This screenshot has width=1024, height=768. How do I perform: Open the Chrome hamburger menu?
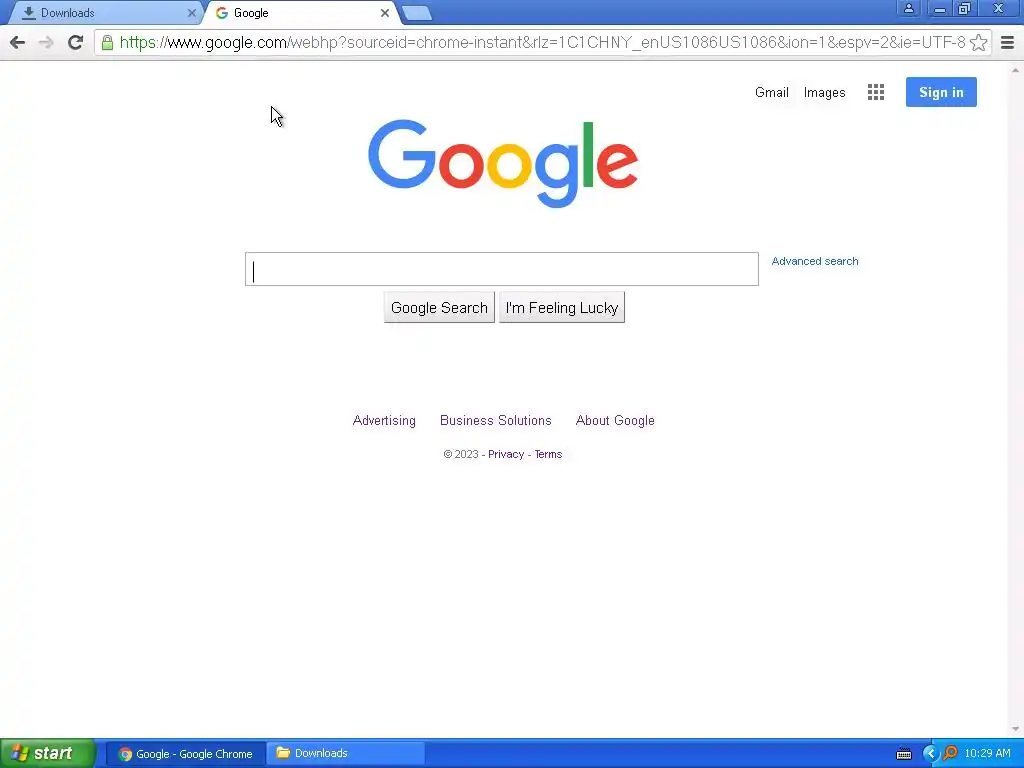pyautogui.click(x=1007, y=42)
